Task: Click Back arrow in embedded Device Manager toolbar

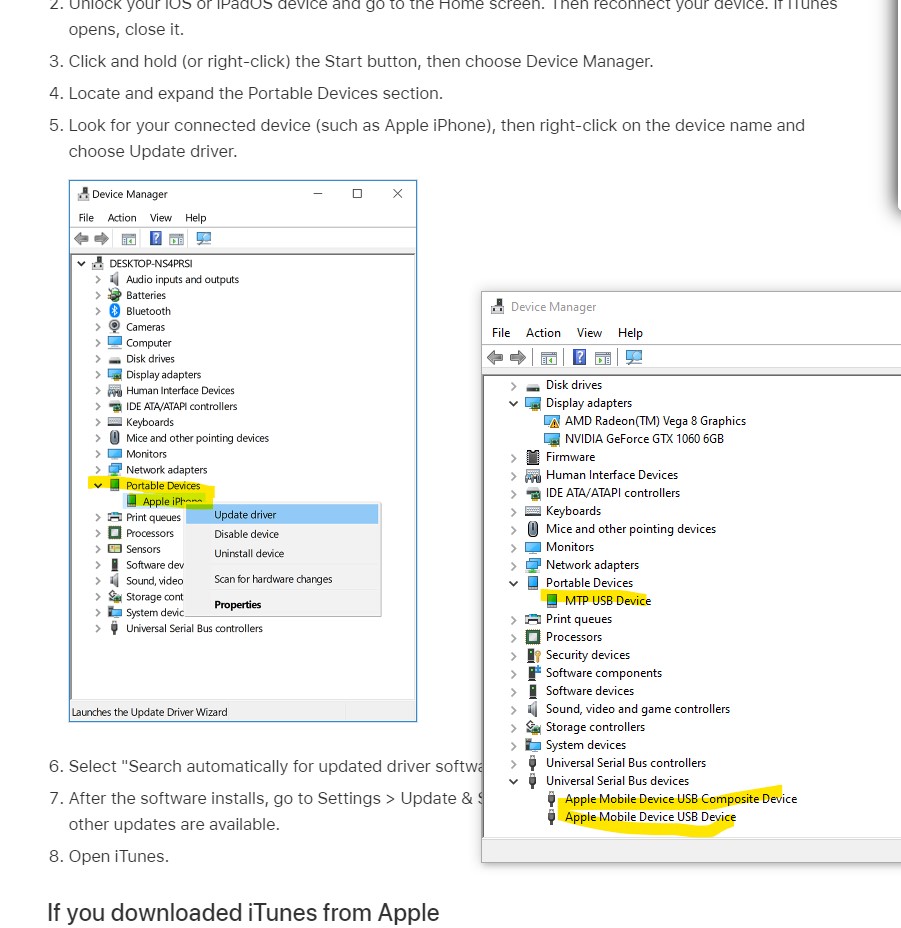Action: [81, 239]
